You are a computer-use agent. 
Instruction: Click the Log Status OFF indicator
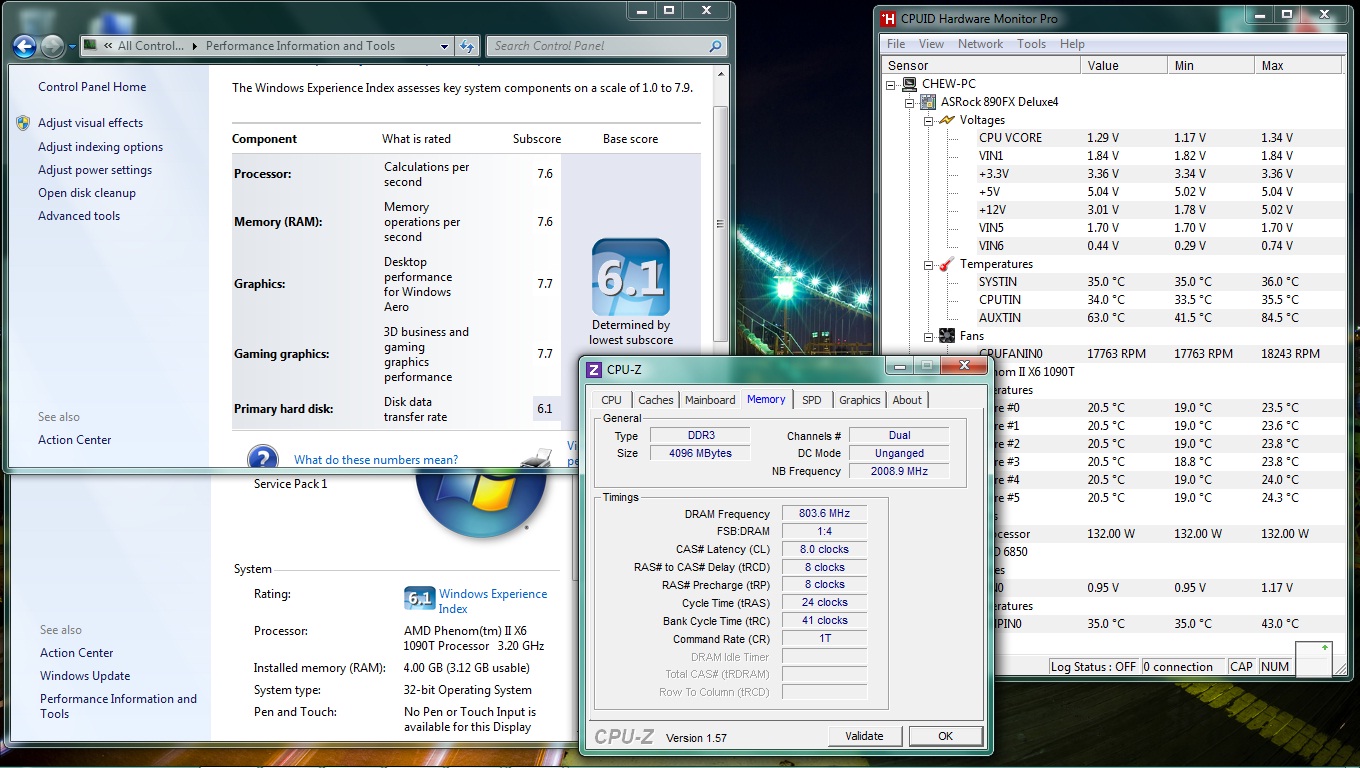click(x=1094, y=667)
